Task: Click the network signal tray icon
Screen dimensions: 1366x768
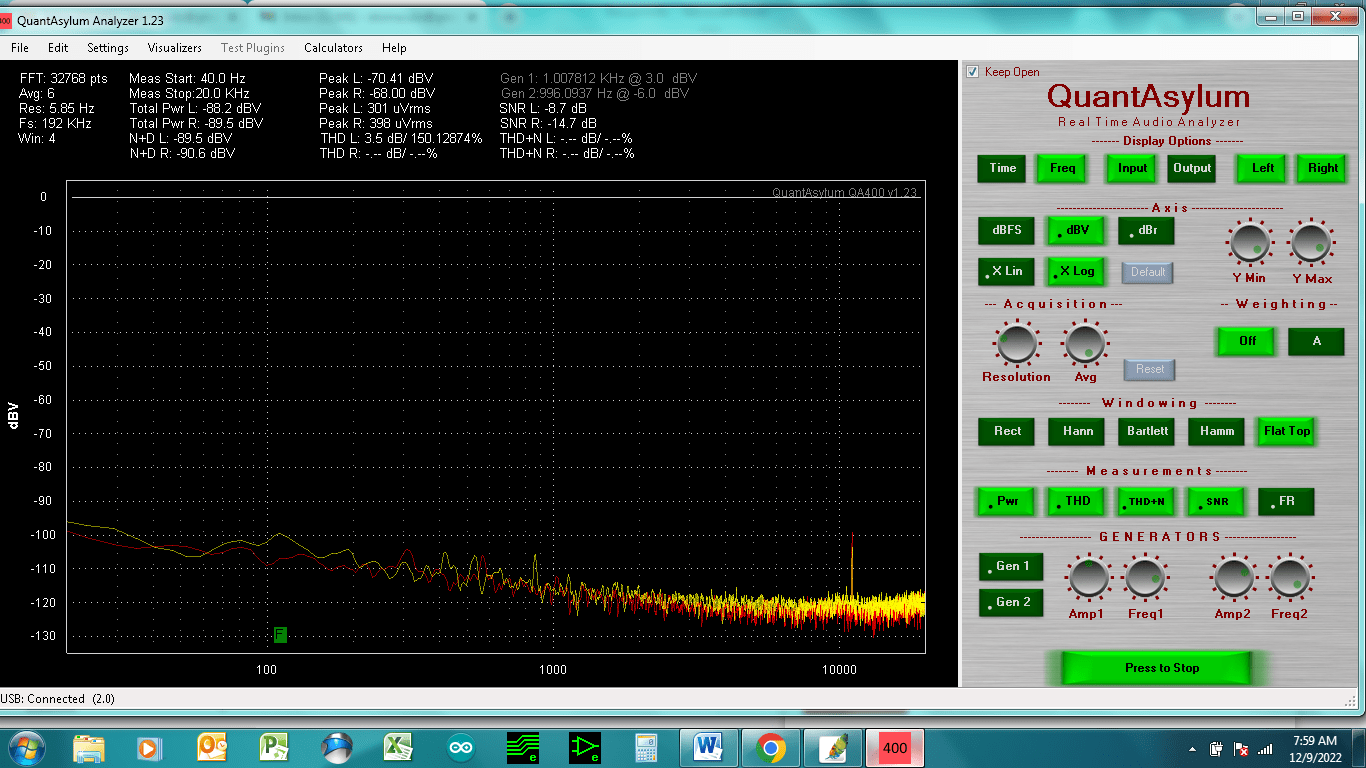Action: (x=1265, y=749)
